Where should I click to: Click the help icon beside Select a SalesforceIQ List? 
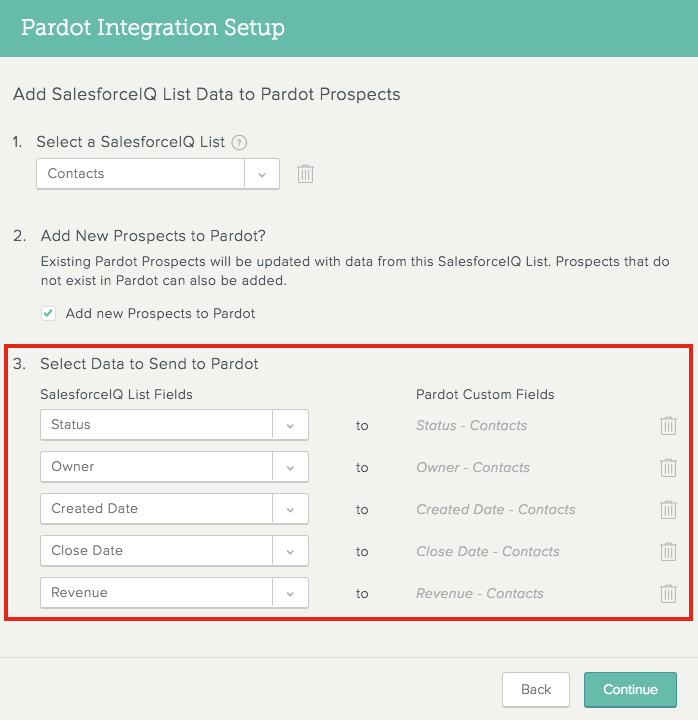pos(239,142)
